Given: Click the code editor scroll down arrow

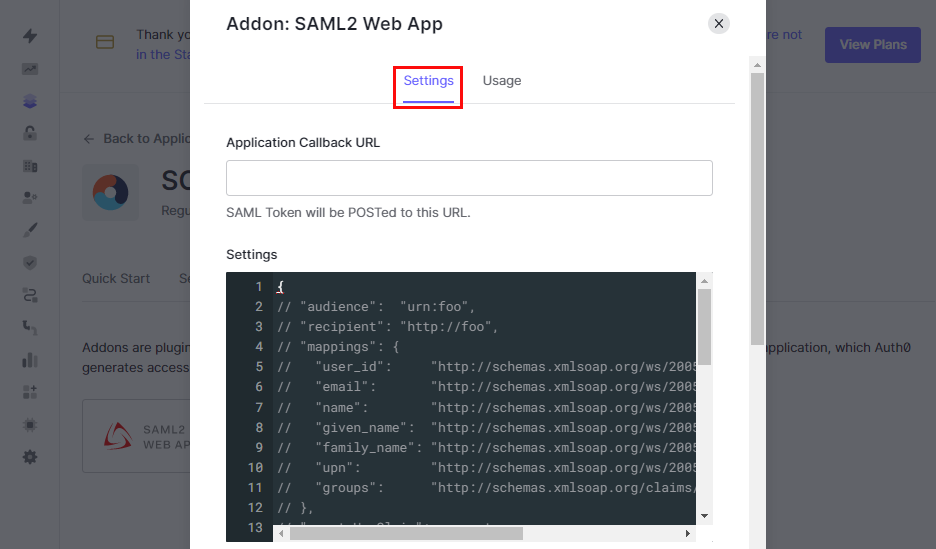Looking at the screenshot, I should (705, 515).
